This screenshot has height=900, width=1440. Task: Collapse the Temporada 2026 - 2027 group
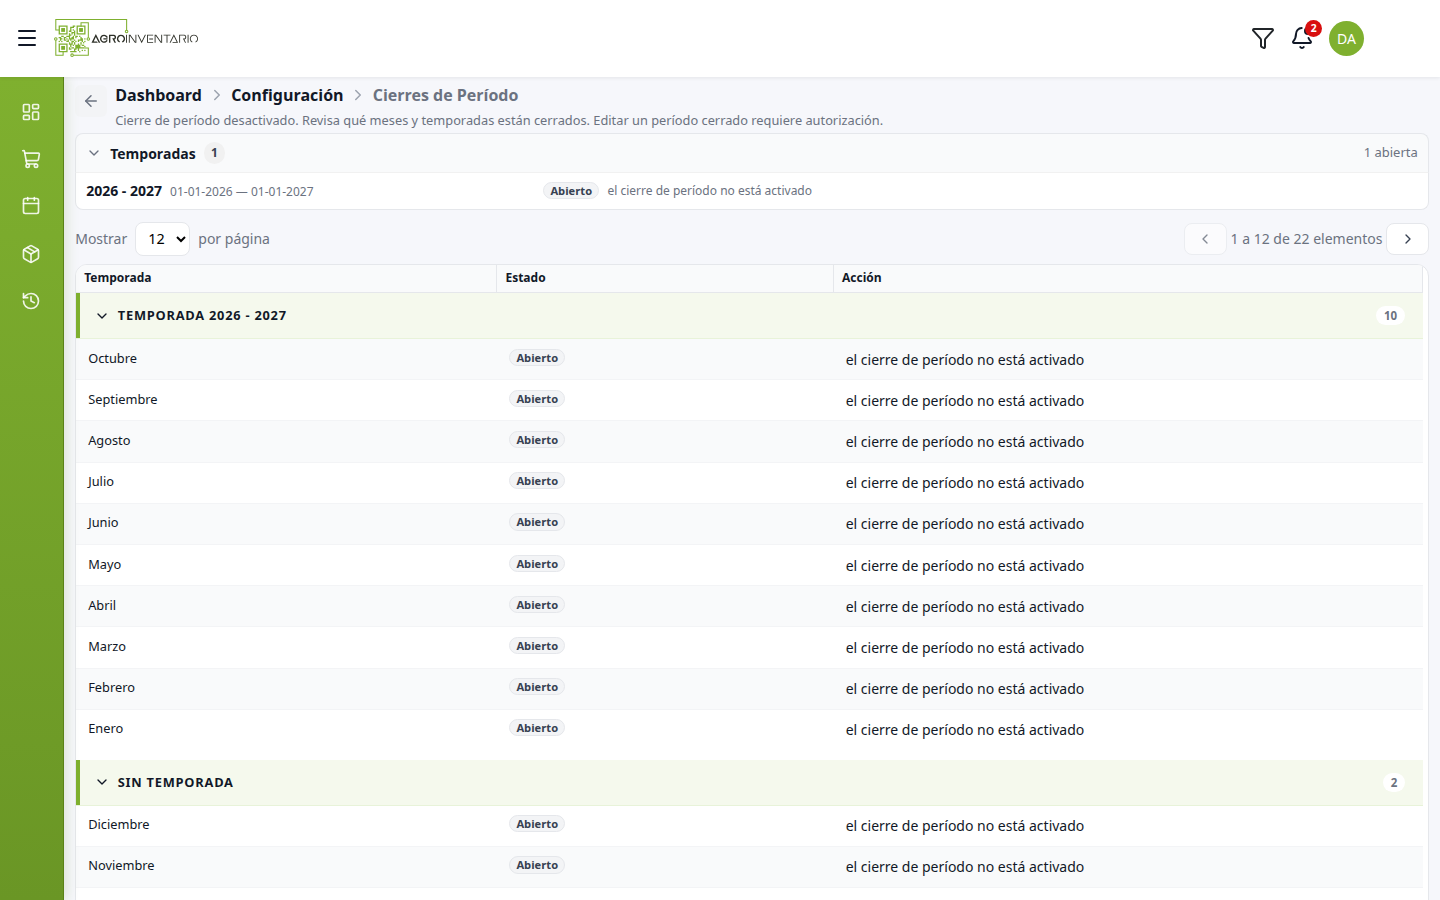(102, 316)
